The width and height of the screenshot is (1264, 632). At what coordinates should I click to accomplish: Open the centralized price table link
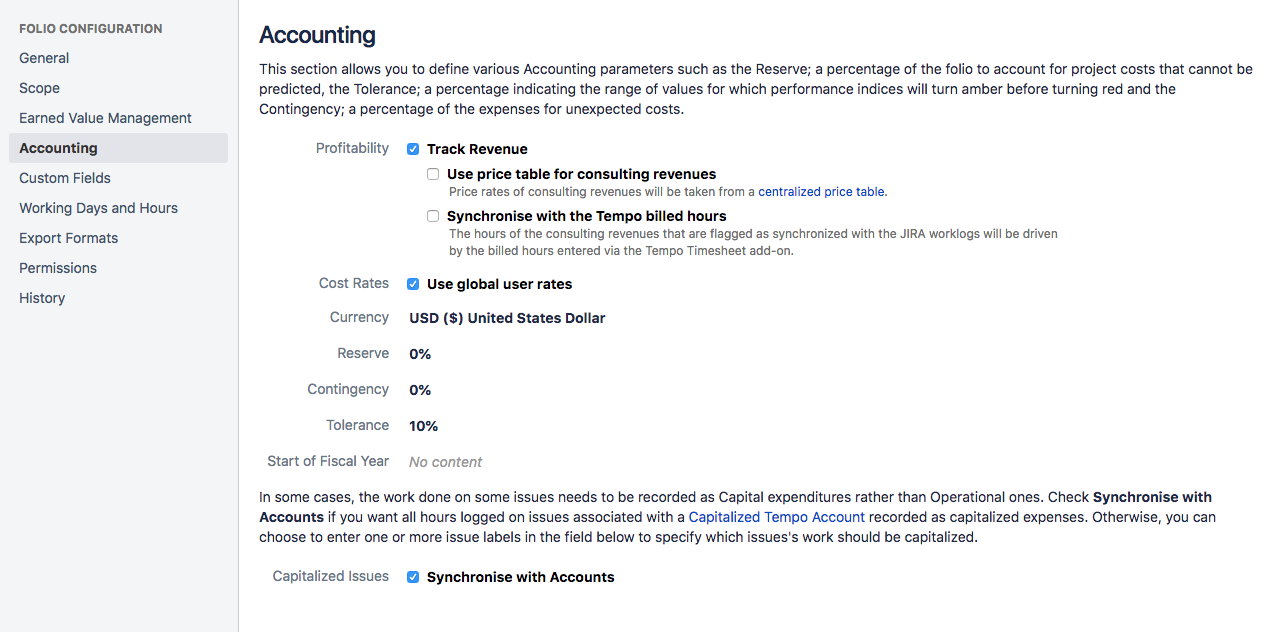820,191
